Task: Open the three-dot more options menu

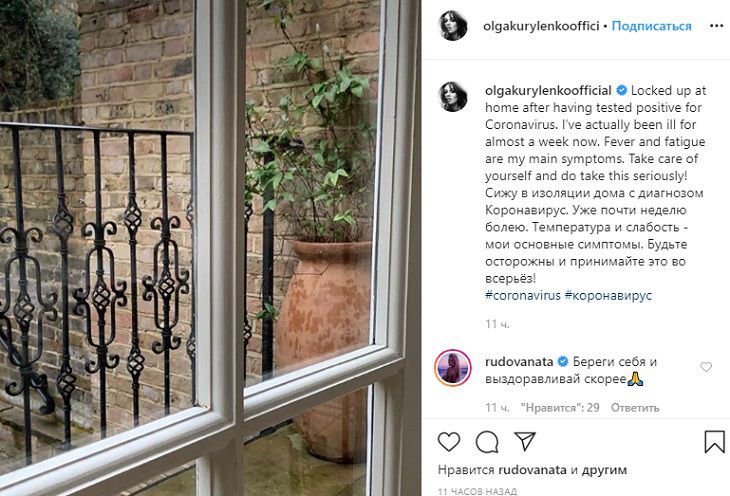Action: click(716, 26)
